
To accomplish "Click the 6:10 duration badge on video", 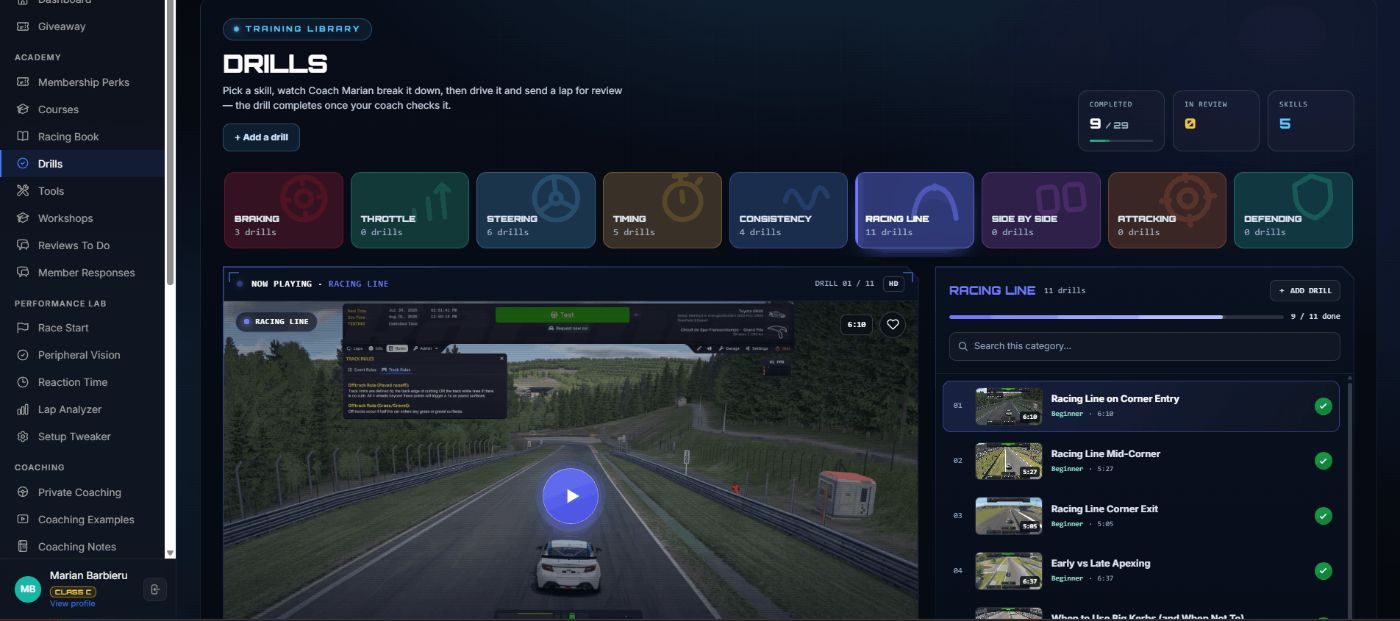I will click(x=856, y=324).
